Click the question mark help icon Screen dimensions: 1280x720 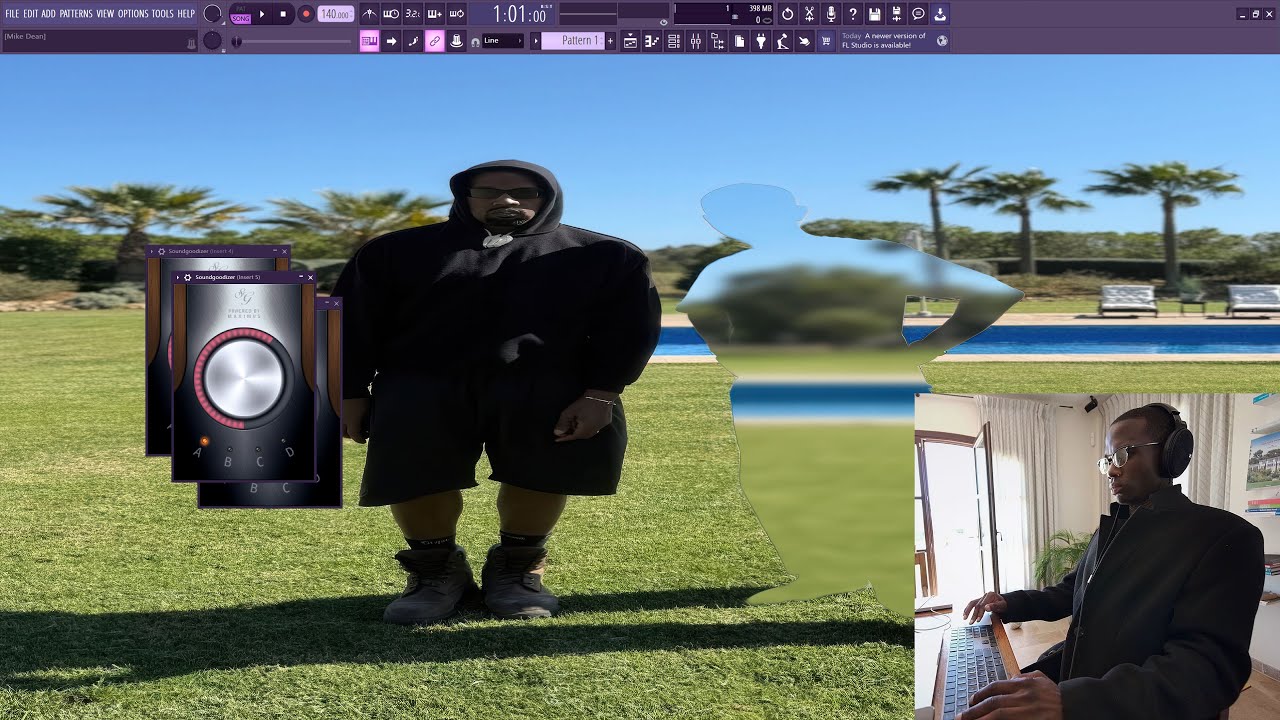coord(852,14)
